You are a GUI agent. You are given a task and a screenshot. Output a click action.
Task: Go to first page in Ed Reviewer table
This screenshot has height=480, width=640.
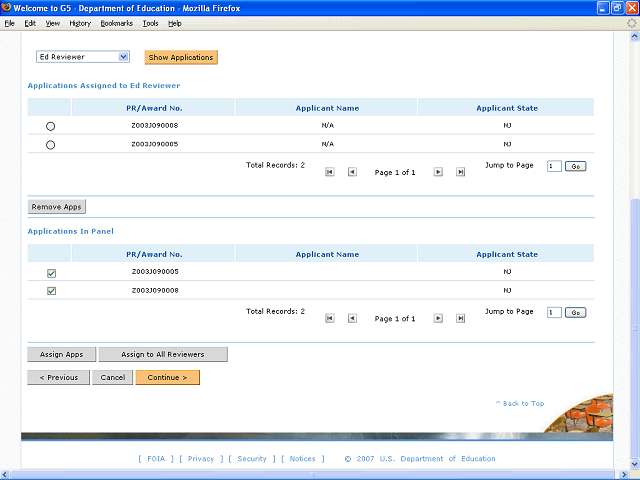(330, 172)
